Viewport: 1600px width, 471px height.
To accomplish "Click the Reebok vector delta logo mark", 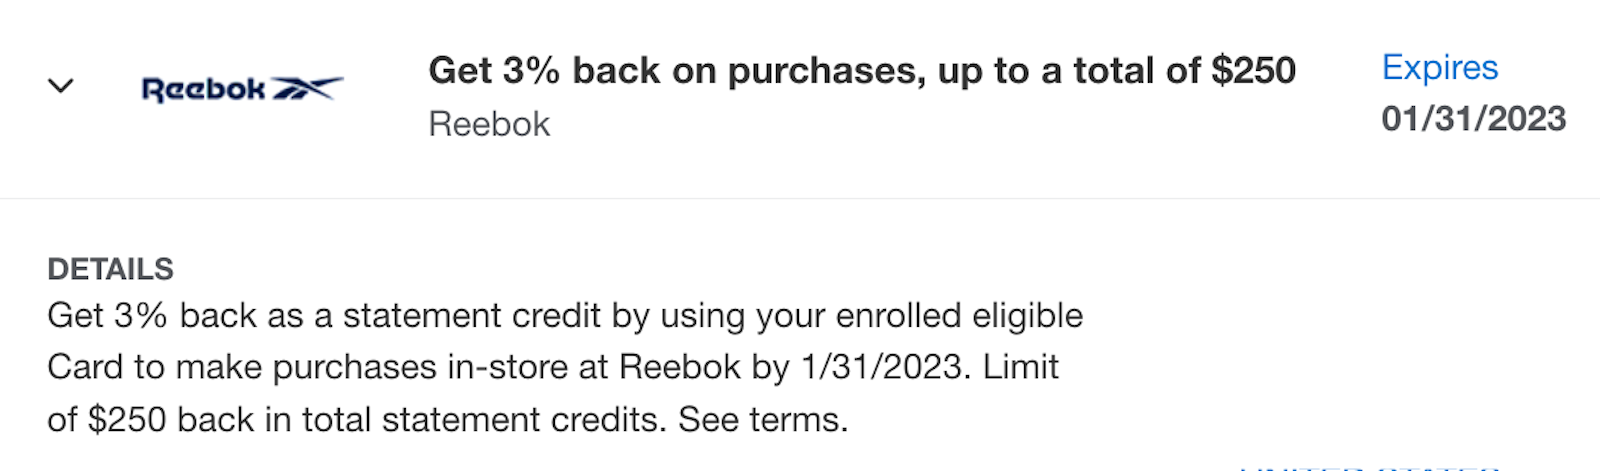I will 307,88.
